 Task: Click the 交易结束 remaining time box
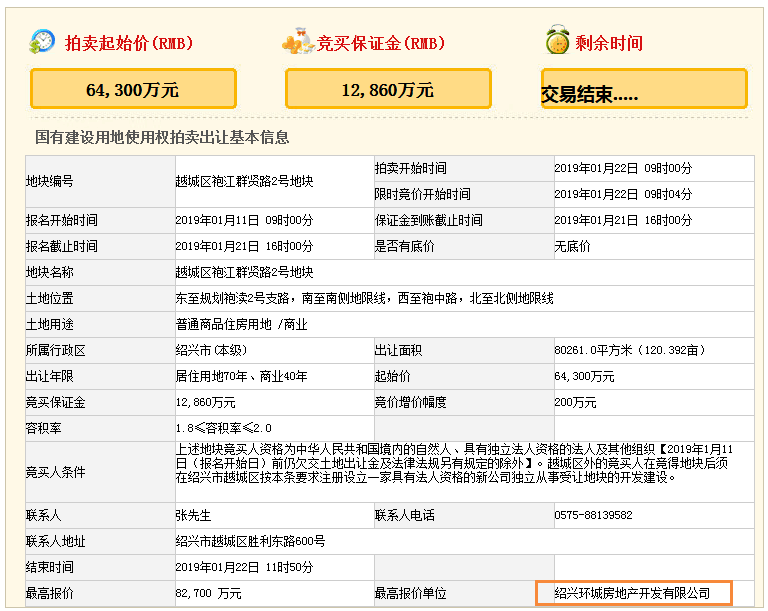[644, 89]
